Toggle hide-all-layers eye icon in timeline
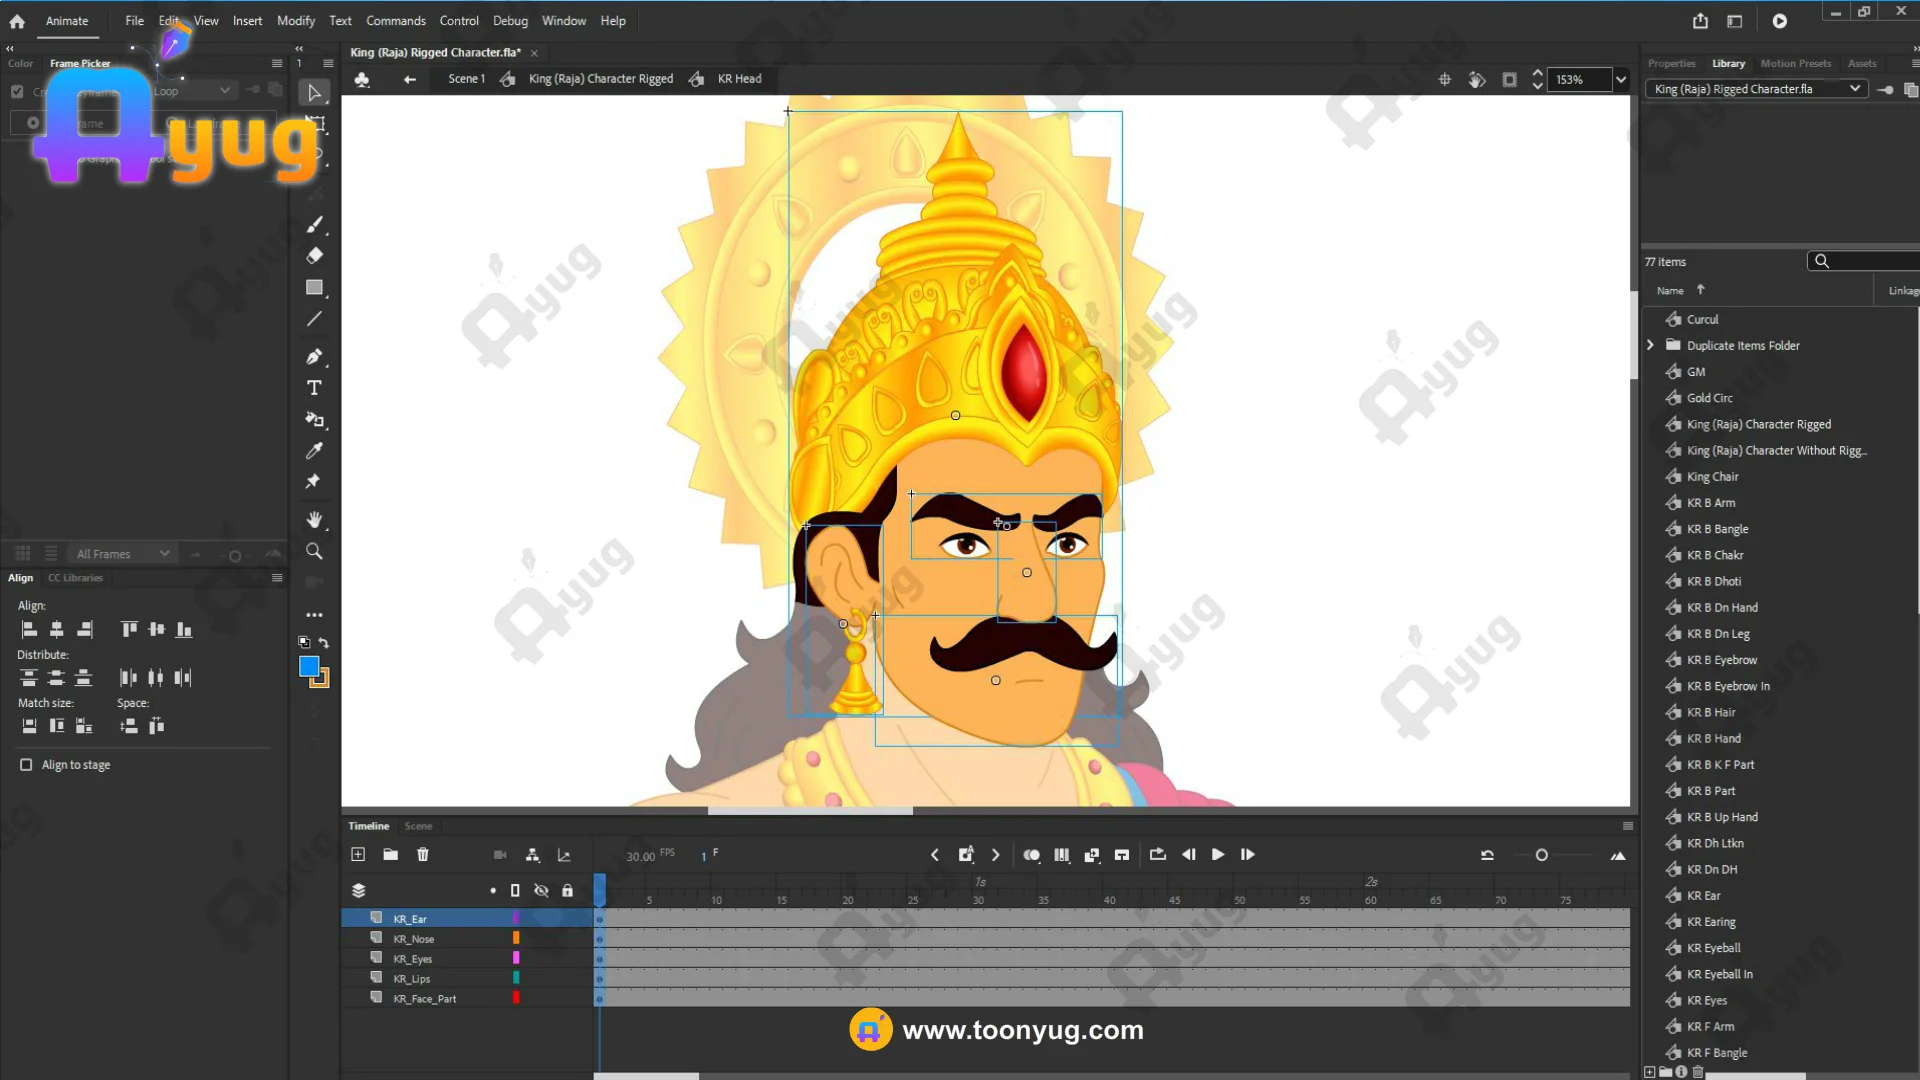This screenshot has width=1920, height=1080. [x=541, y=890]
